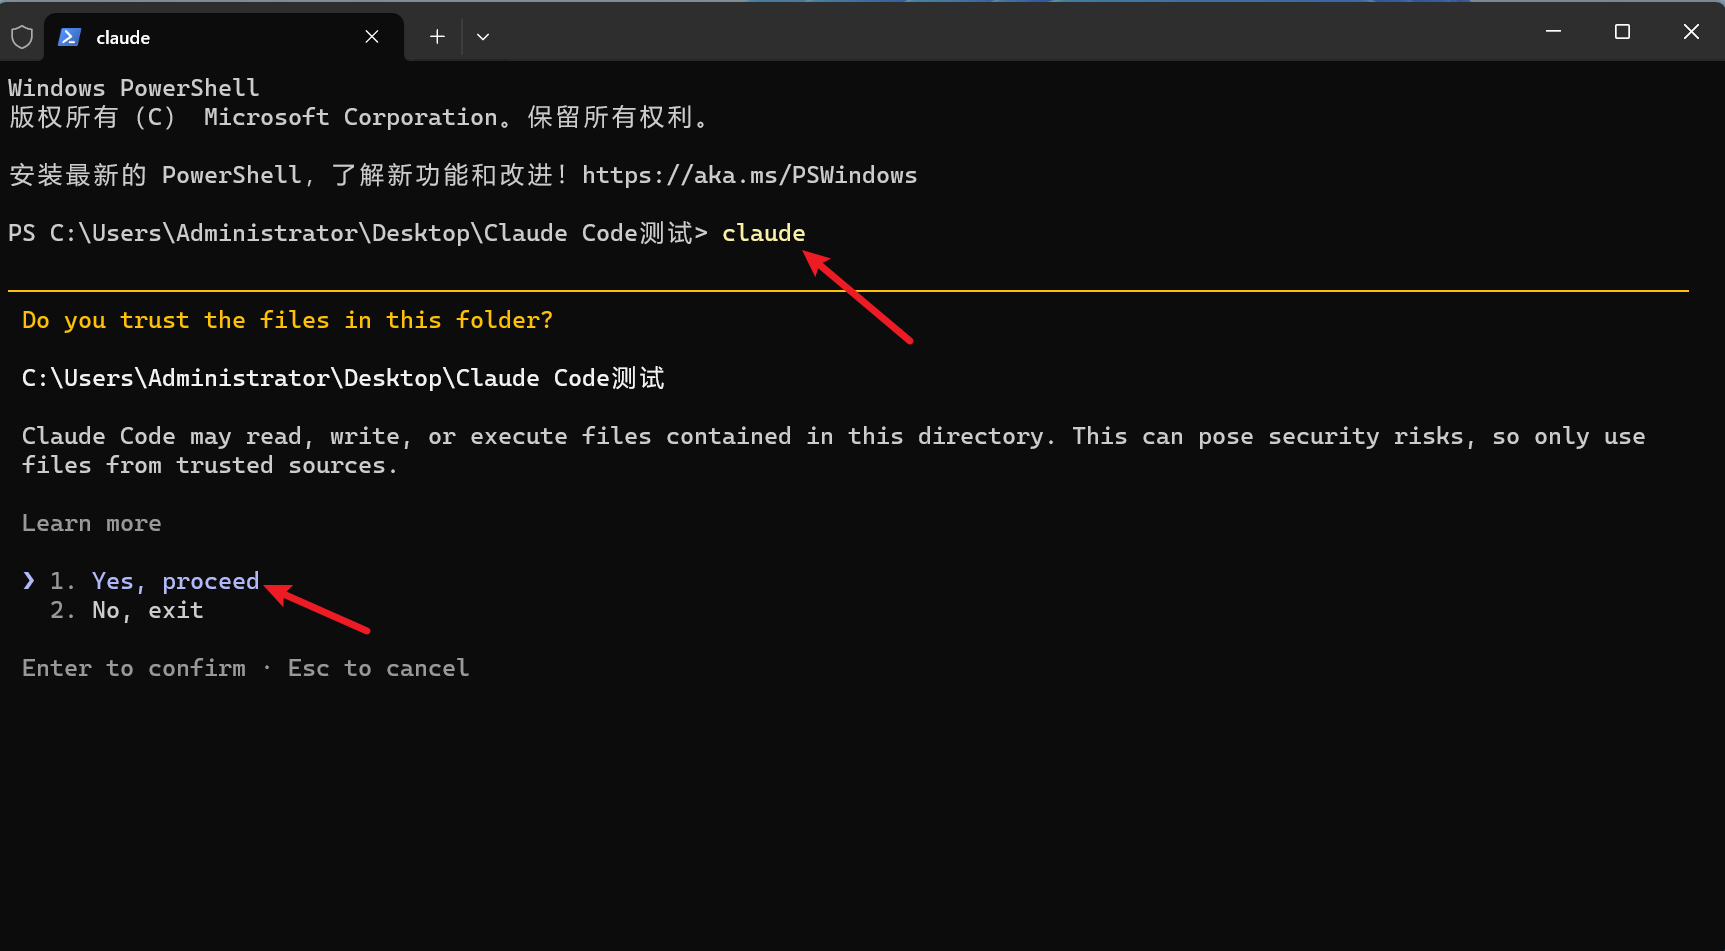Close the claude tab

click(372, 37)
